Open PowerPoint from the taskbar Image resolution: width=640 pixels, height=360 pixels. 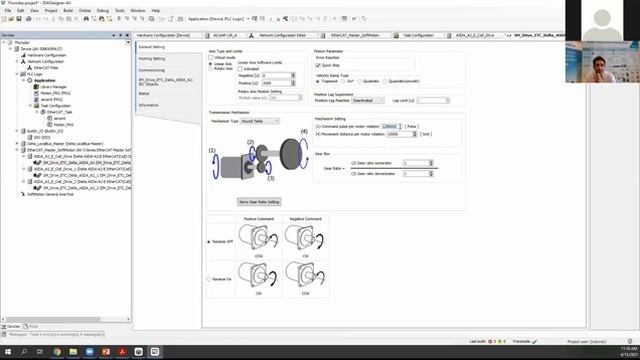106,352
